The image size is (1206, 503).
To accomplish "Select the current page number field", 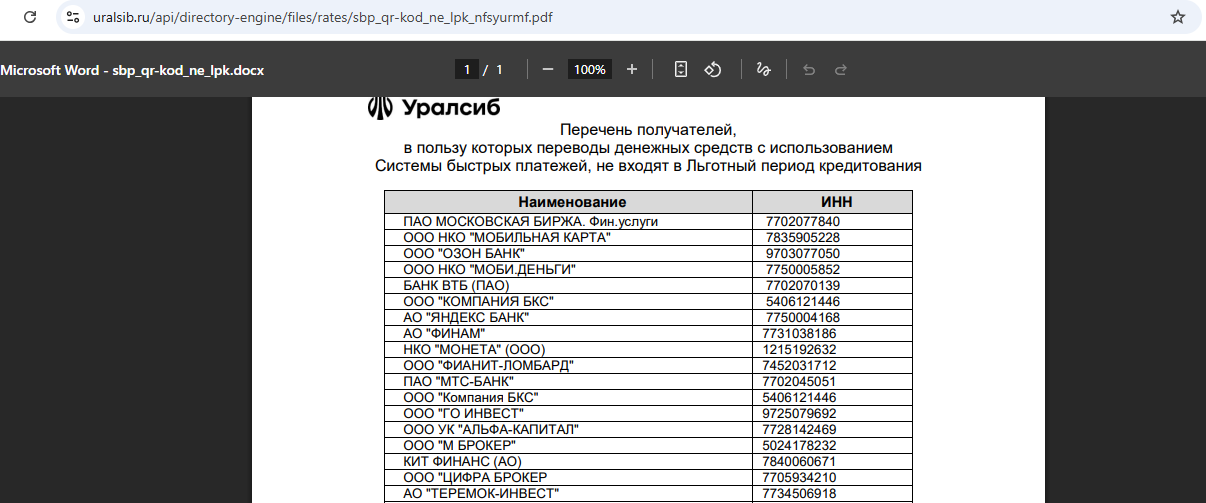I will coord(465,70).
